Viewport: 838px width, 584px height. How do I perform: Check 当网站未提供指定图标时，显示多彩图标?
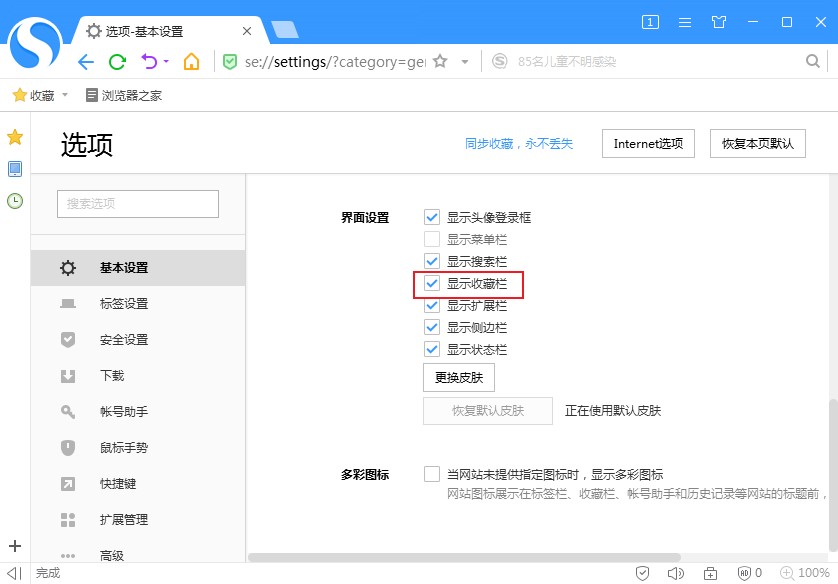click(432, 473)
